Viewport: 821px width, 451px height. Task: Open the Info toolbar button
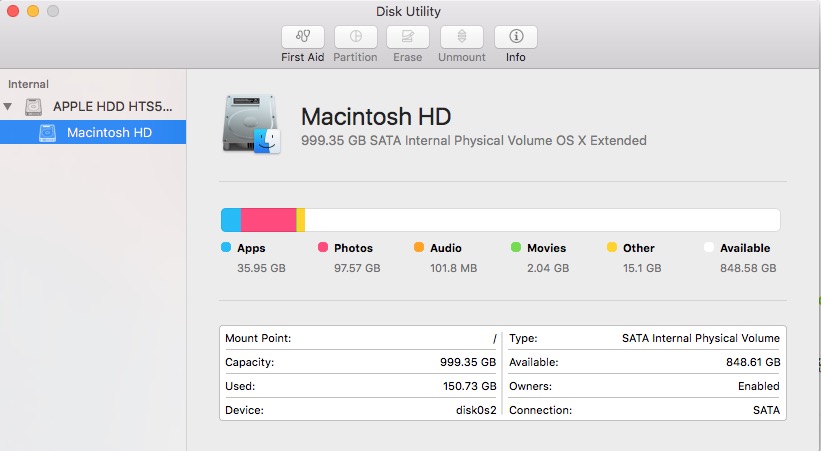(516, 37)
